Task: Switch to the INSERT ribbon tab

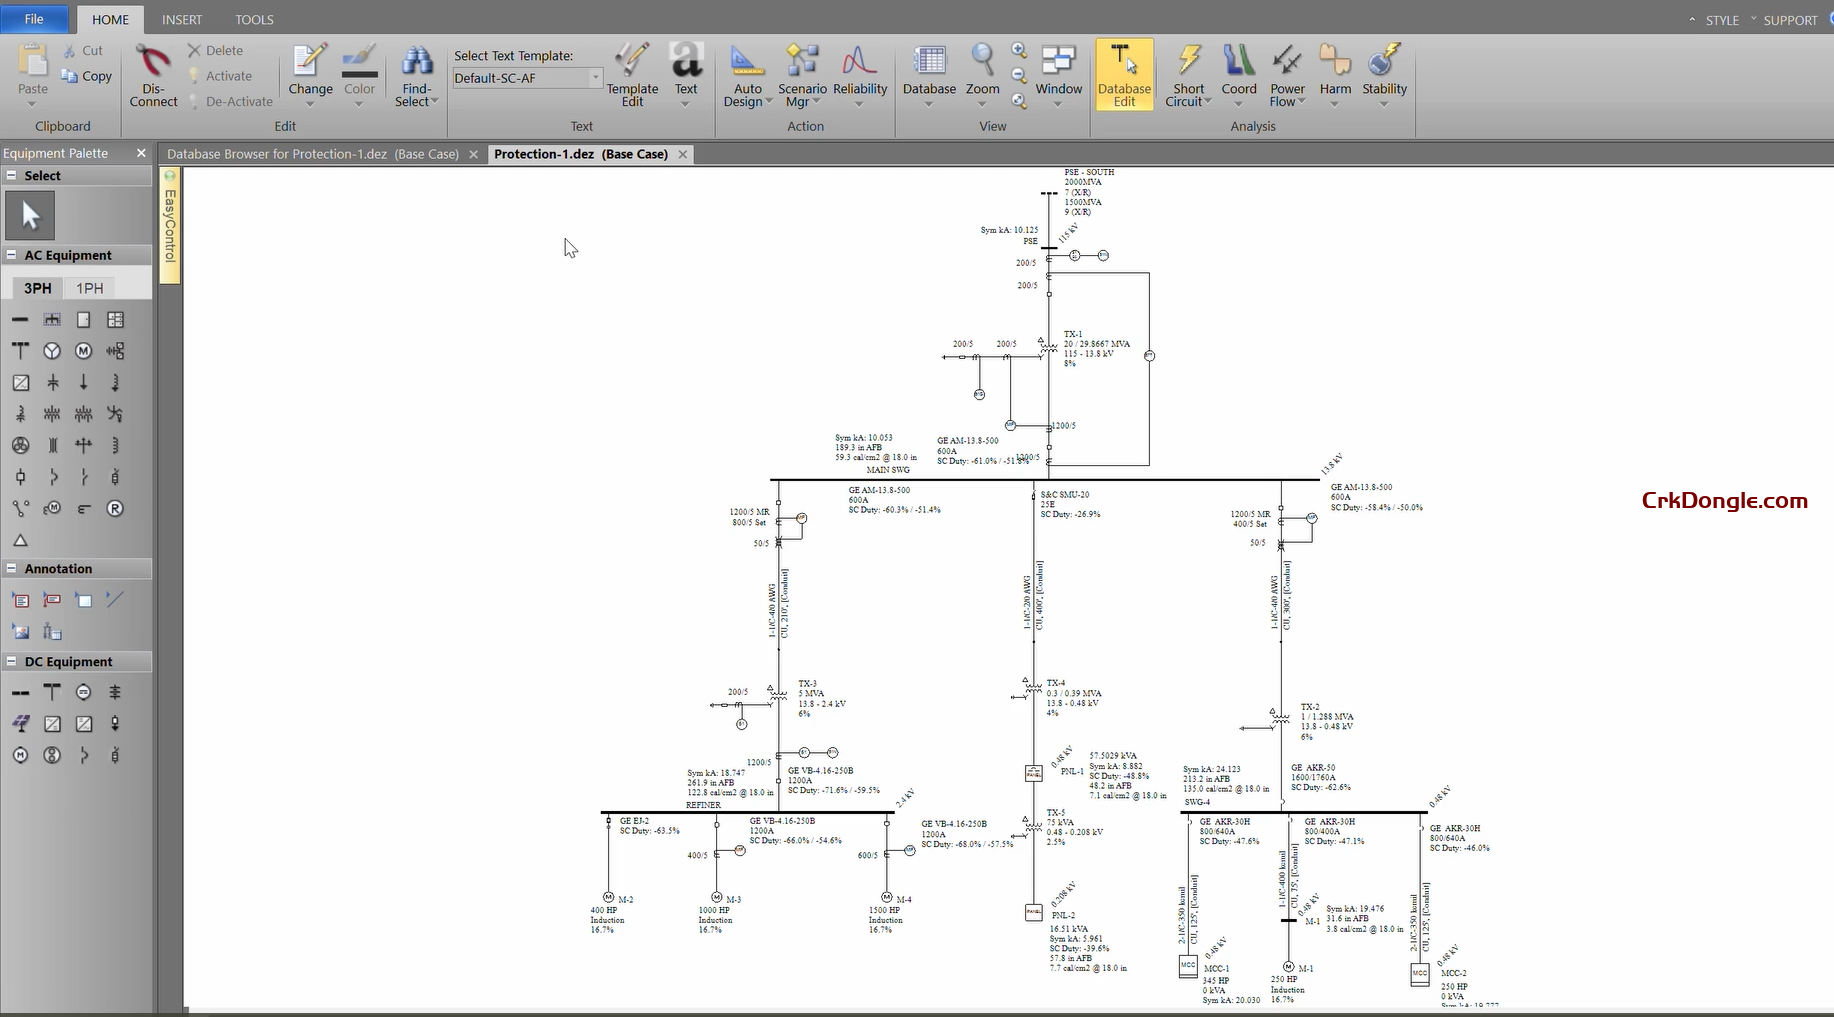Action: click(x=182, y=19)
